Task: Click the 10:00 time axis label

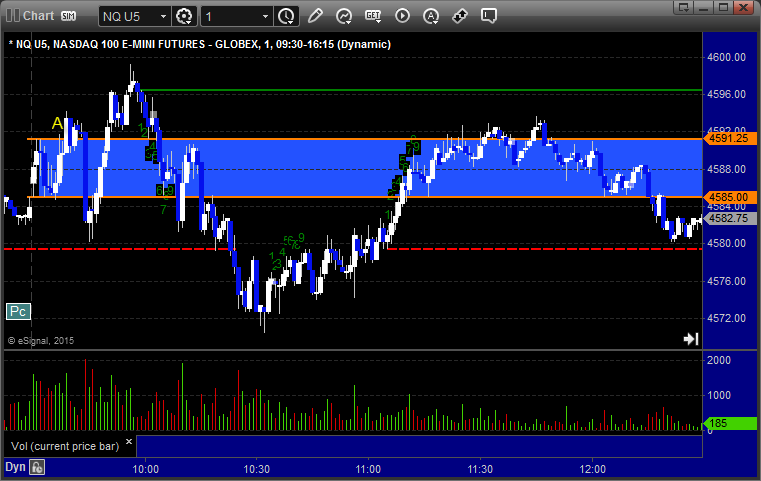Action: pos(146,469)
